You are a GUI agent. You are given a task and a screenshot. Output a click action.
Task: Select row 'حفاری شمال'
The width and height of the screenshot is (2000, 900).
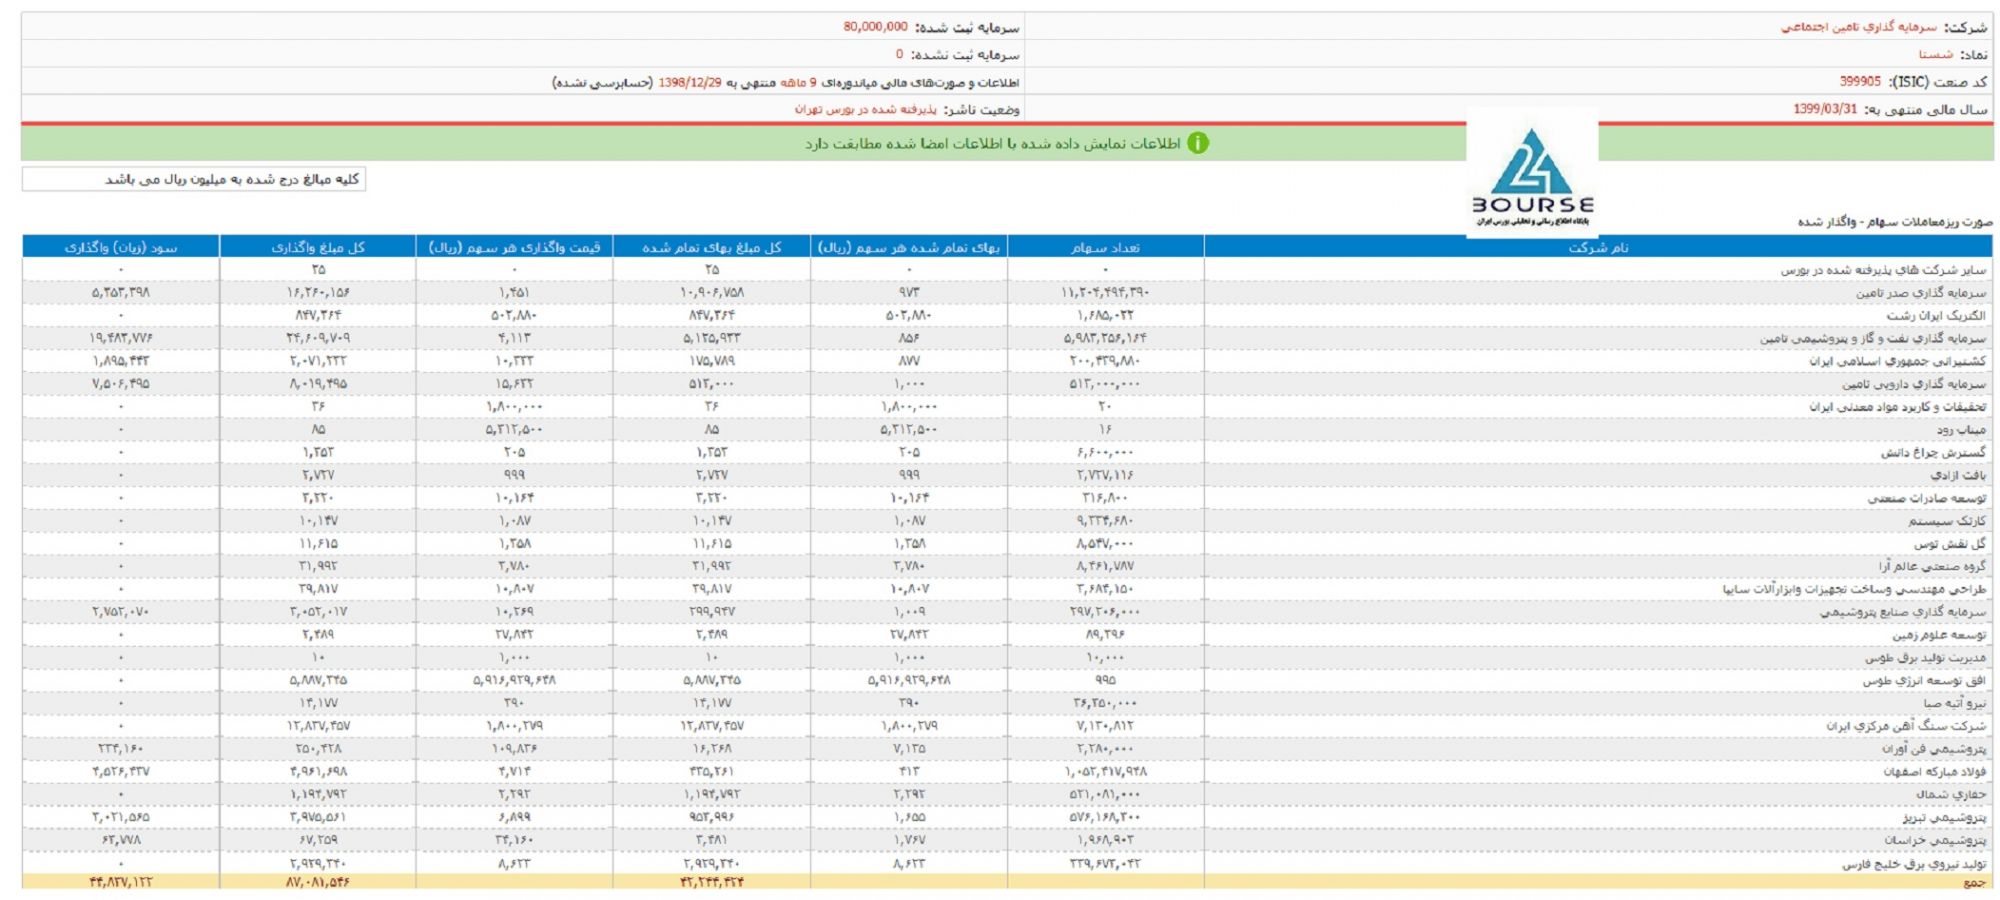(x=1007, y=794)
